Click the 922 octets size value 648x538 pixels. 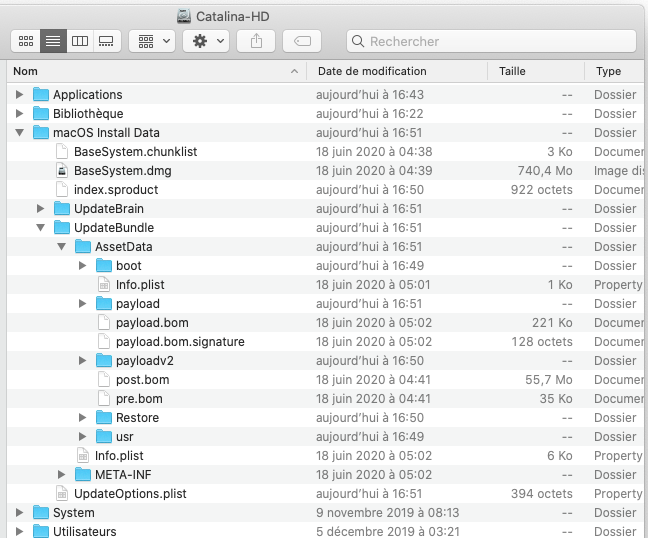pyautogui.click(x=542, y=190)
